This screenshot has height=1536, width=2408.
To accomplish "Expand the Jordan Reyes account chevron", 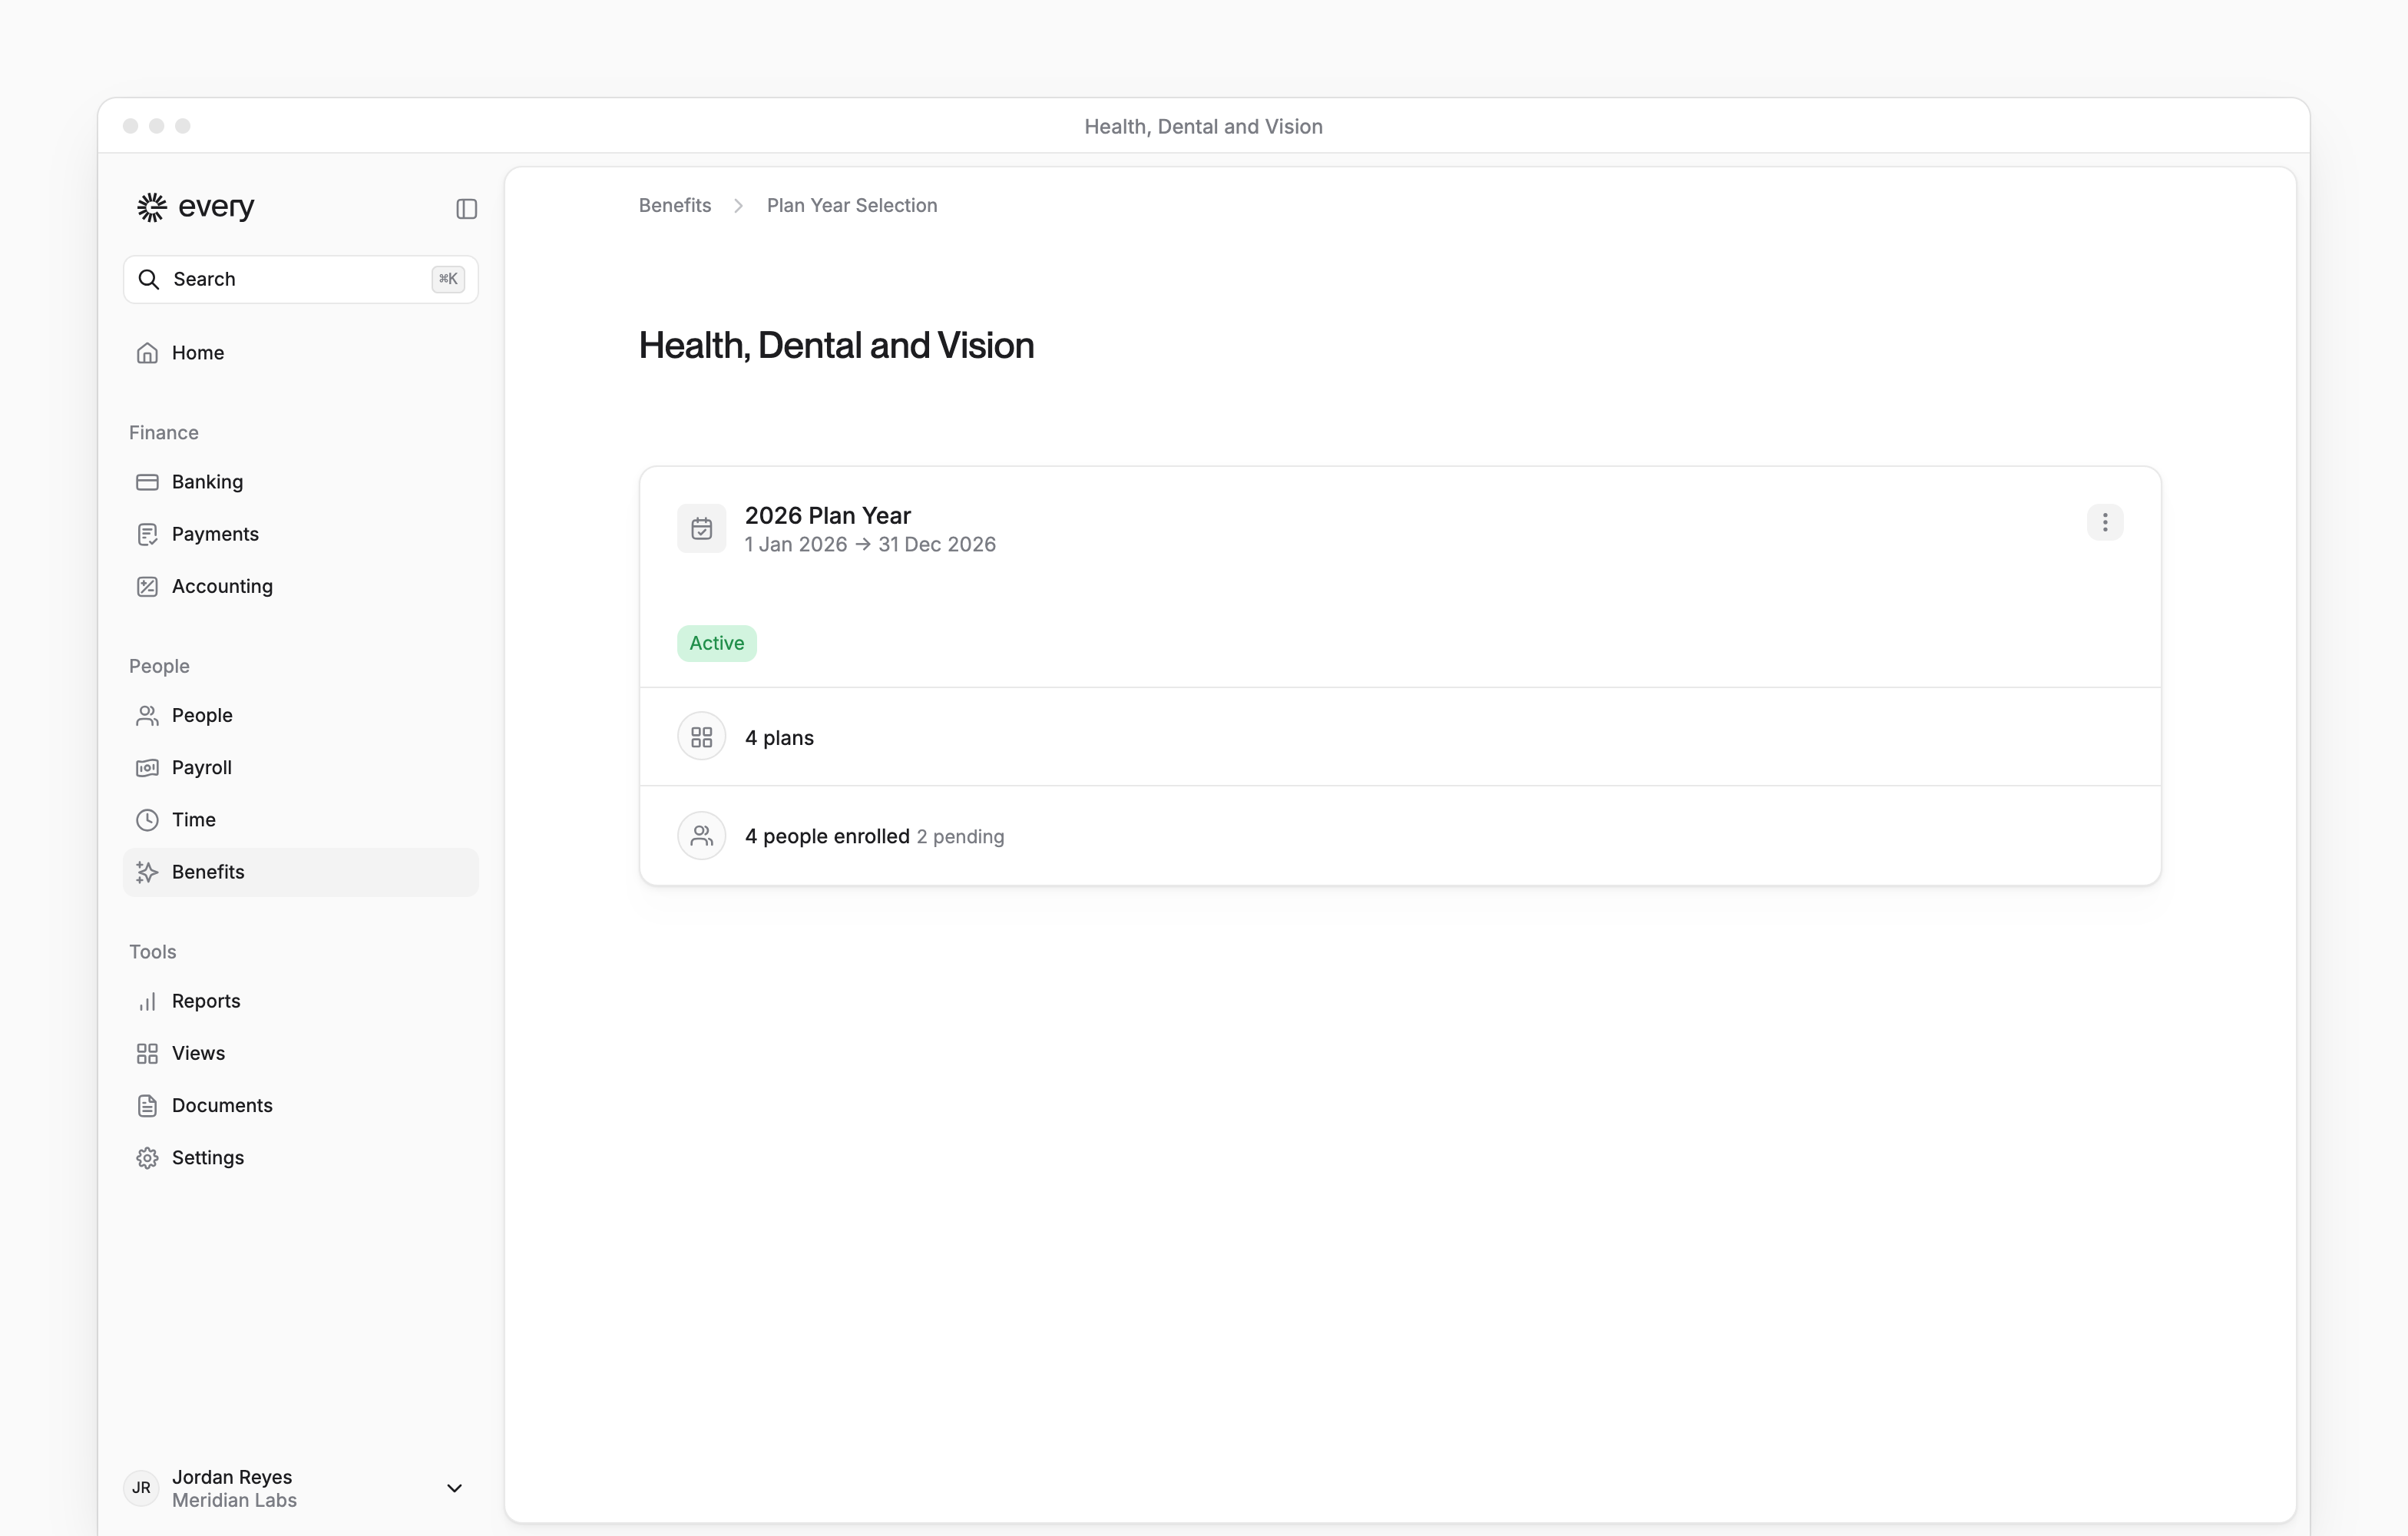I will pos(454,1488).
